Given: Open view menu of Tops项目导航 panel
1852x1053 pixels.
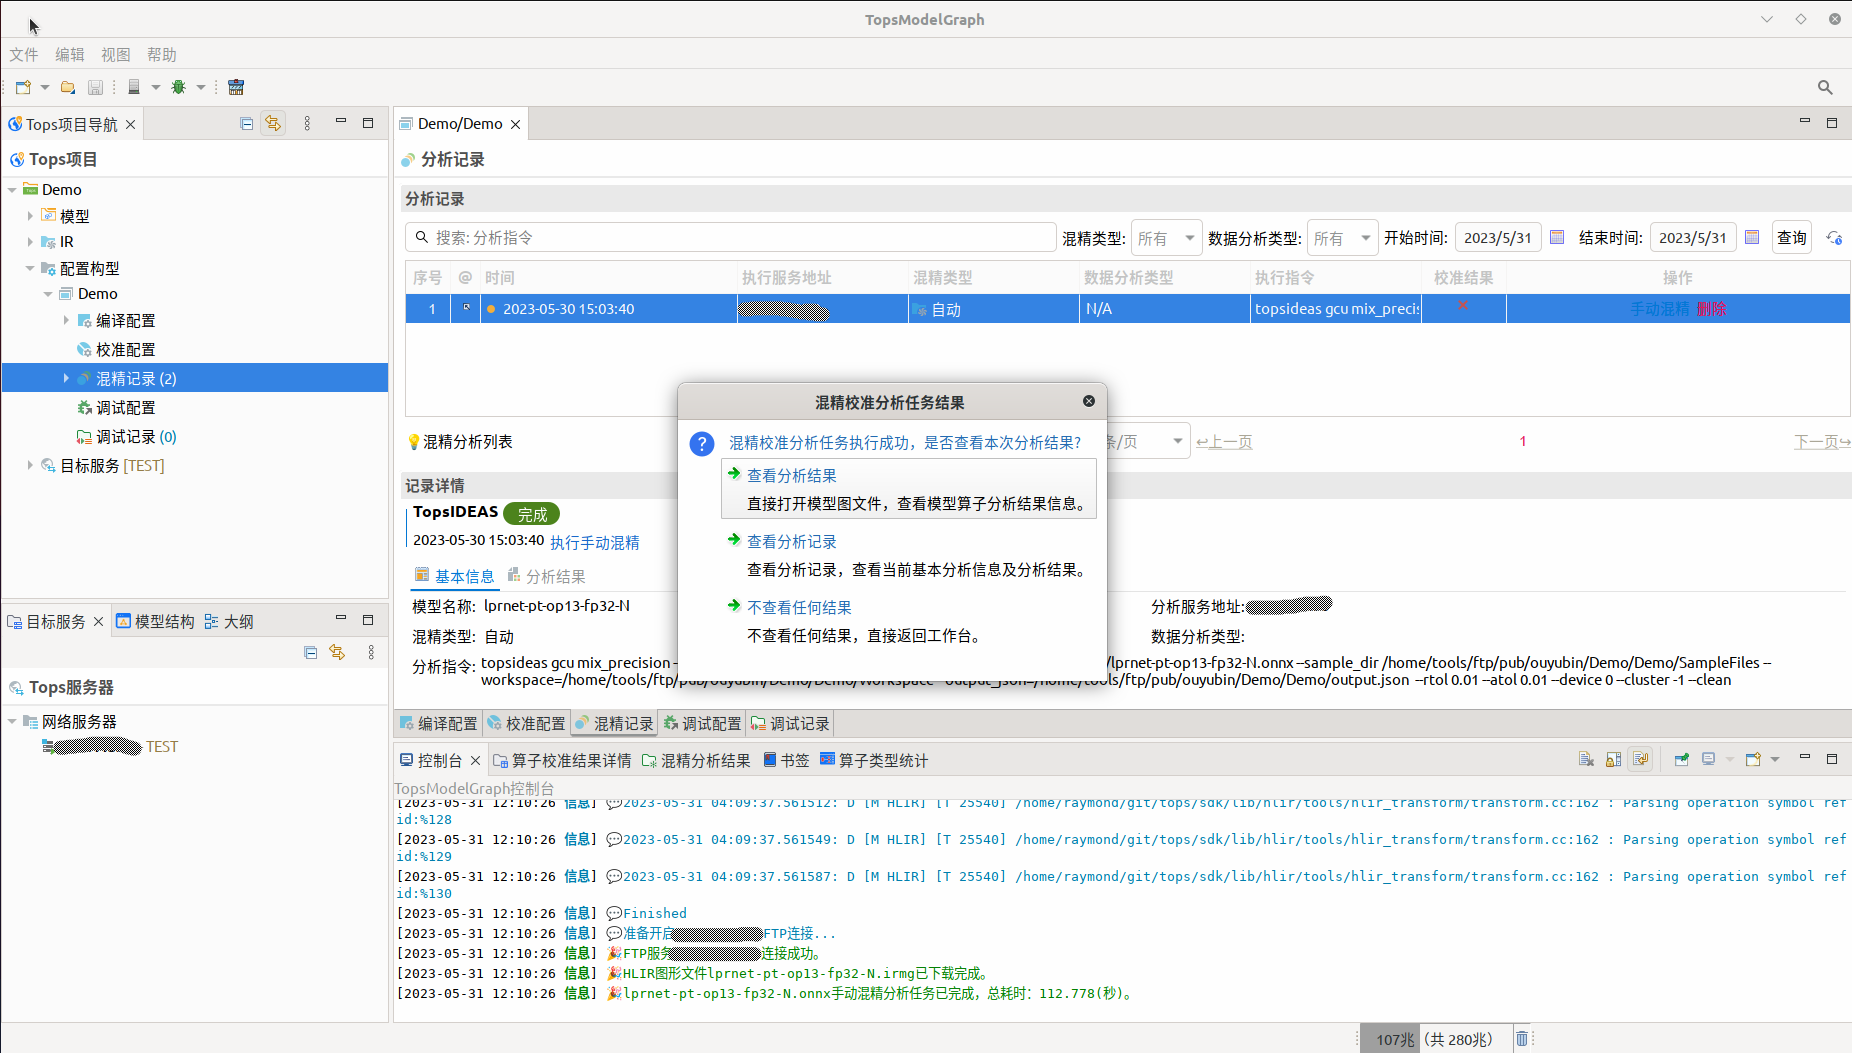Looking at the screenshot, I should coord(307,123).
